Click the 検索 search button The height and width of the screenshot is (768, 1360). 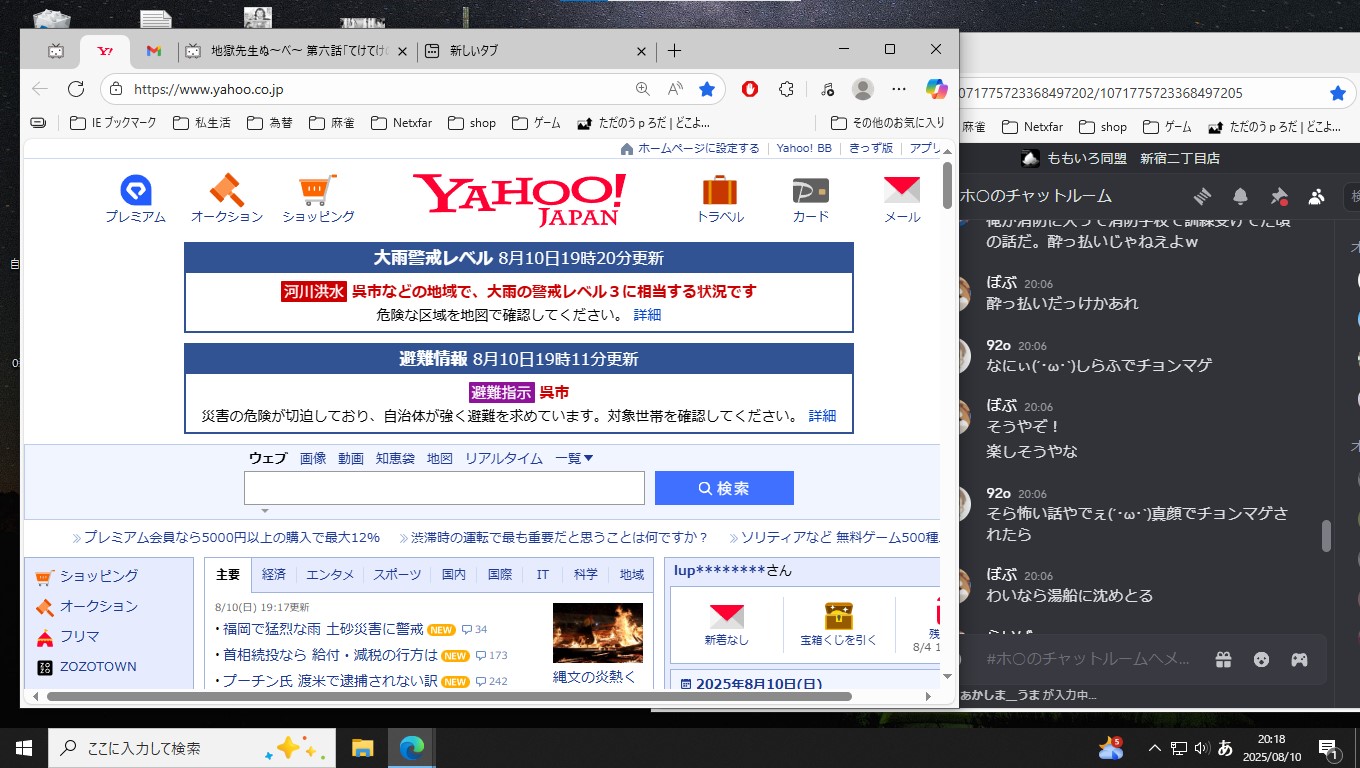[724, 488]
